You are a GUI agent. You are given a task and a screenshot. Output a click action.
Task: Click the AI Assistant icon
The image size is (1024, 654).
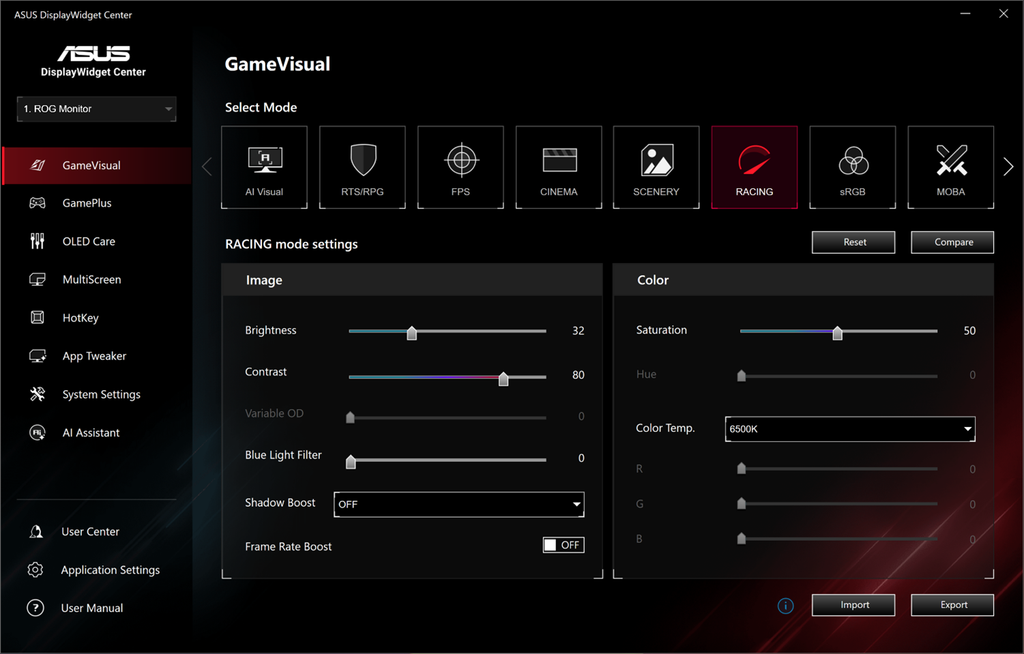(37, 433)
